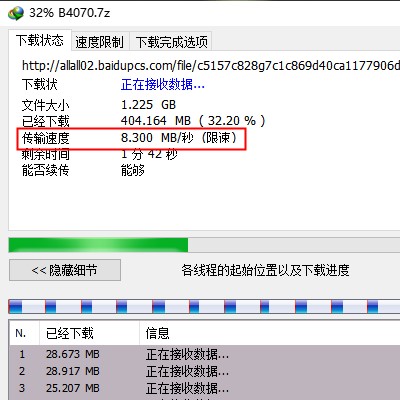Click the 正在接收数据 status text
The height and width of the screenshot is (400, 400).
click(163, 85)
